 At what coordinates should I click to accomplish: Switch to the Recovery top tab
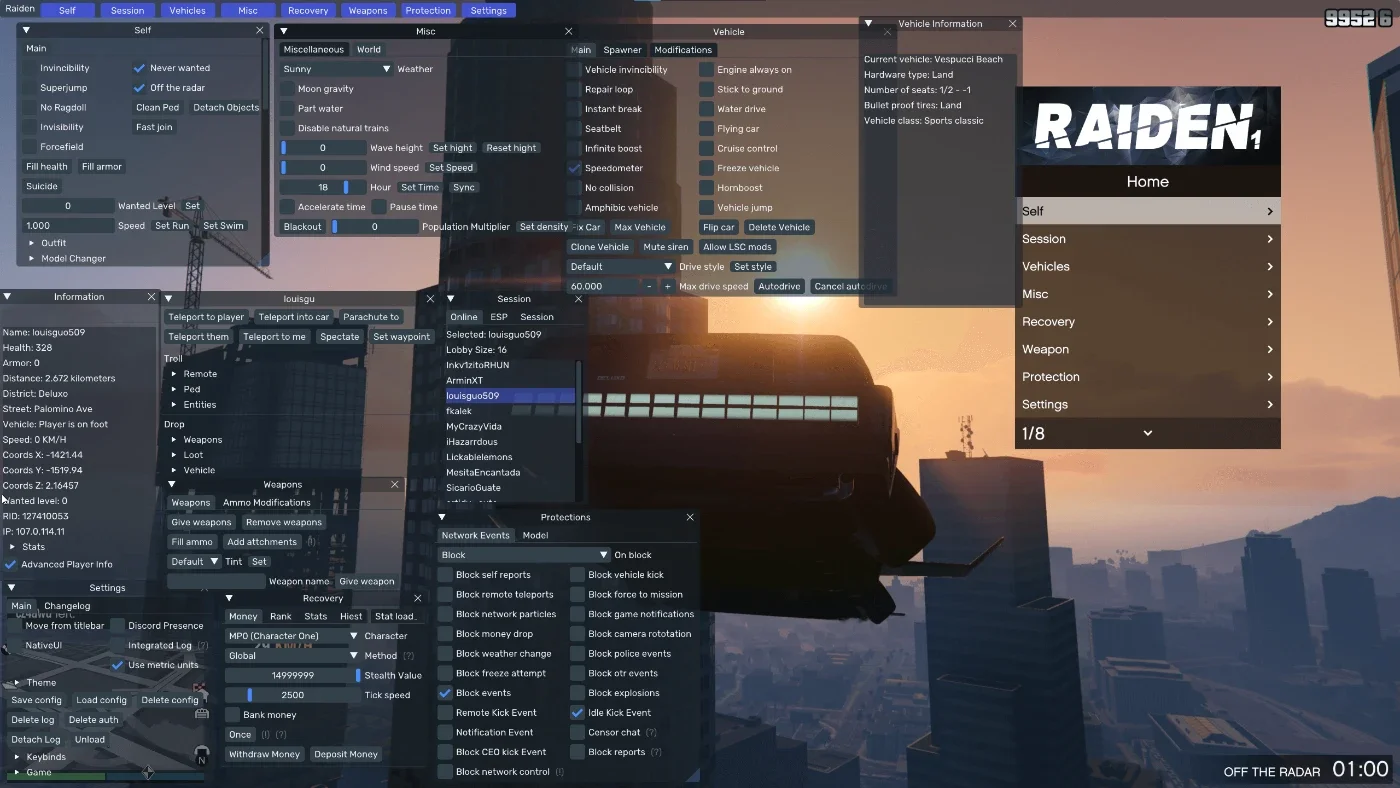(308, 10)
